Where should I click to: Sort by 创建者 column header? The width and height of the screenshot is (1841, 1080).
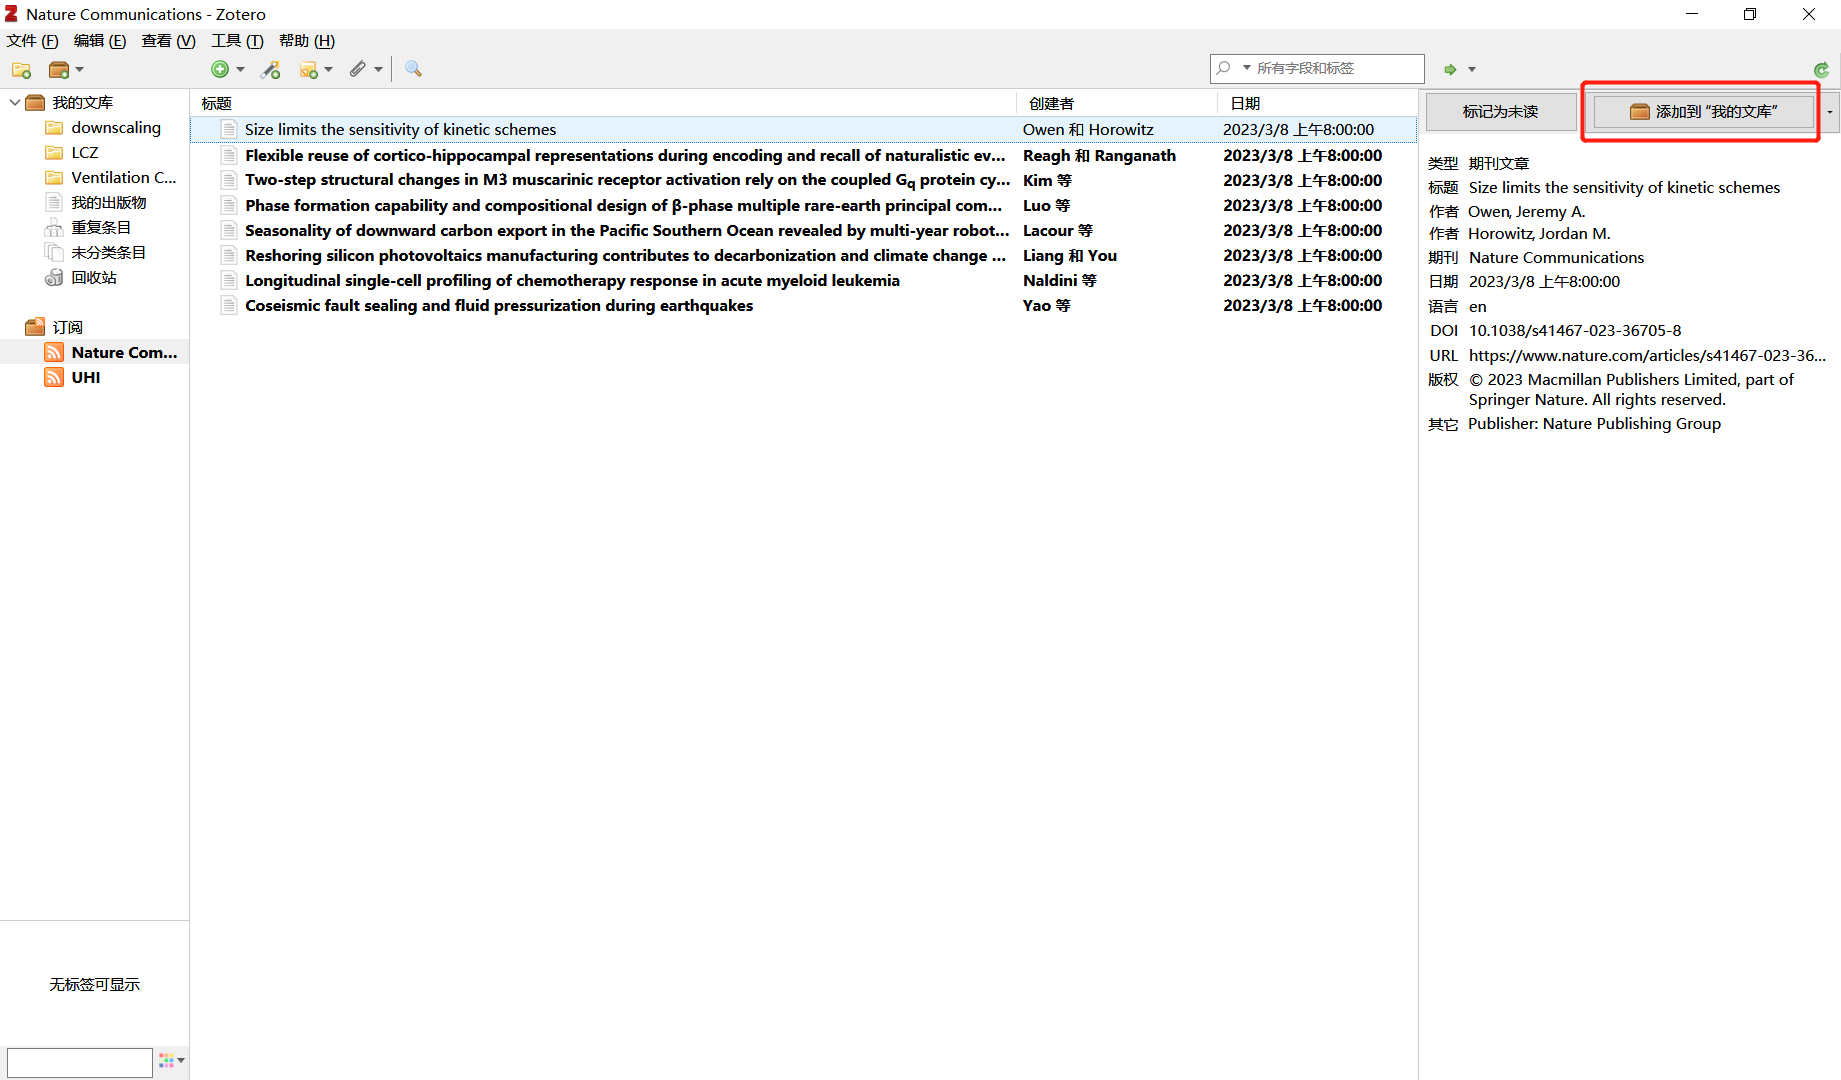1117,104
